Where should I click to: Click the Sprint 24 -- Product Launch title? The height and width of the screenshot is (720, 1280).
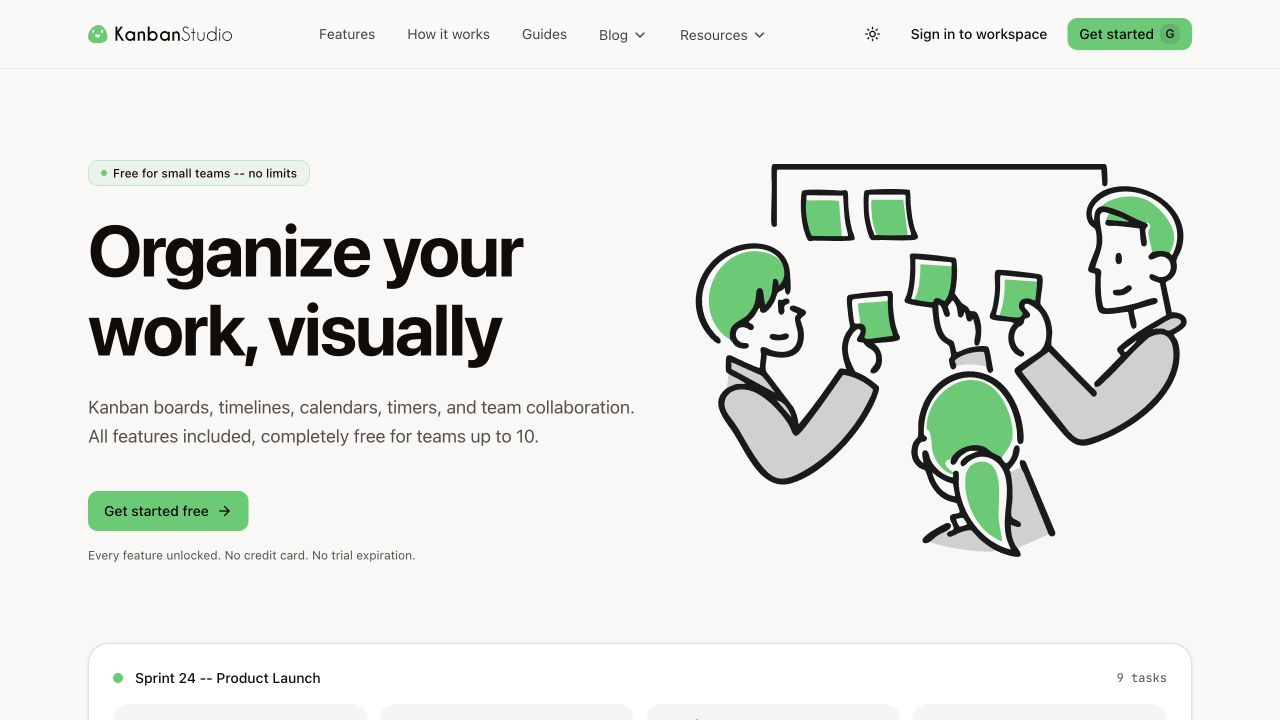point(228,678)
